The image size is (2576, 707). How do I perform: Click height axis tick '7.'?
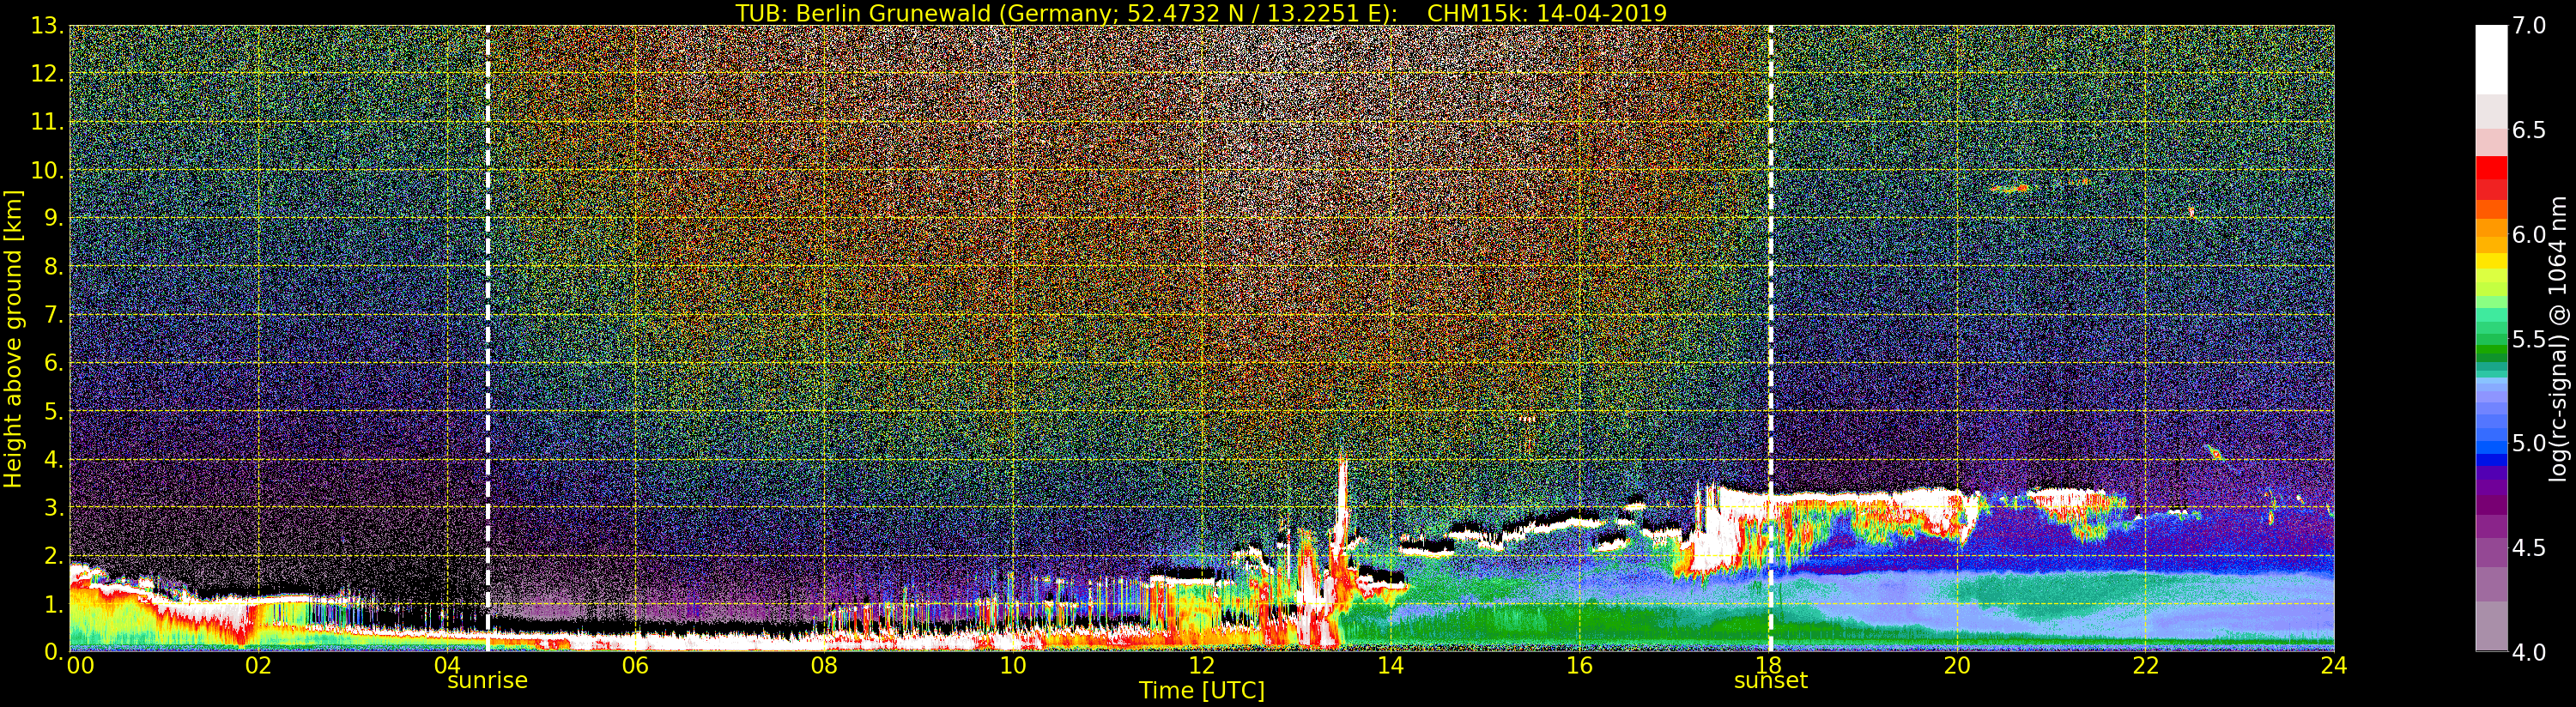point(54,315)
